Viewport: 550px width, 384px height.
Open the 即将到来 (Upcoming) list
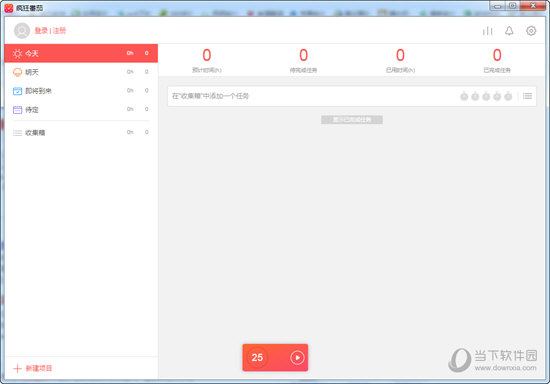tap(81, 91)
